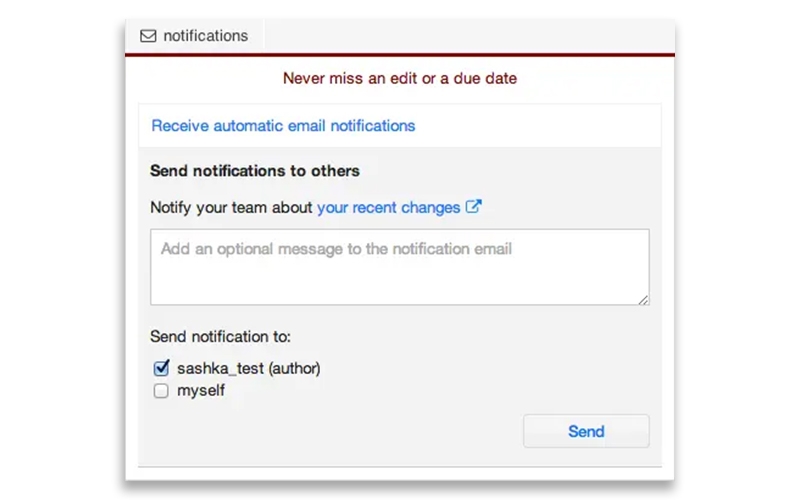Click the 'Notify your team about' text

coord(231,208)
